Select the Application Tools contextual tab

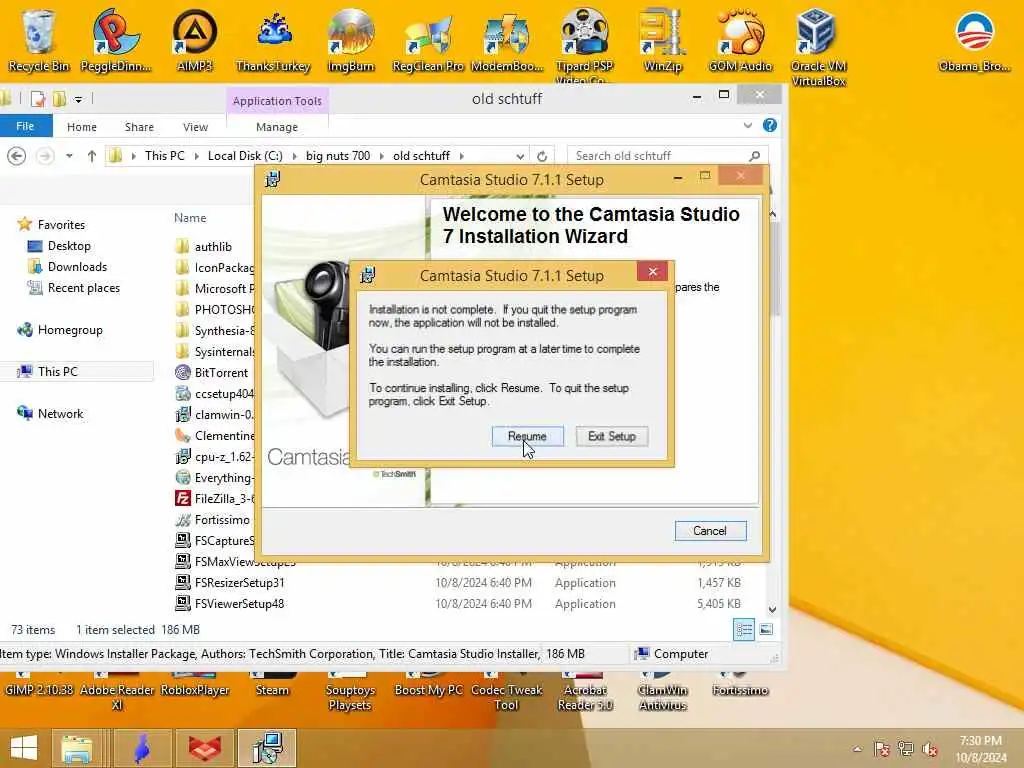point(277,101)
